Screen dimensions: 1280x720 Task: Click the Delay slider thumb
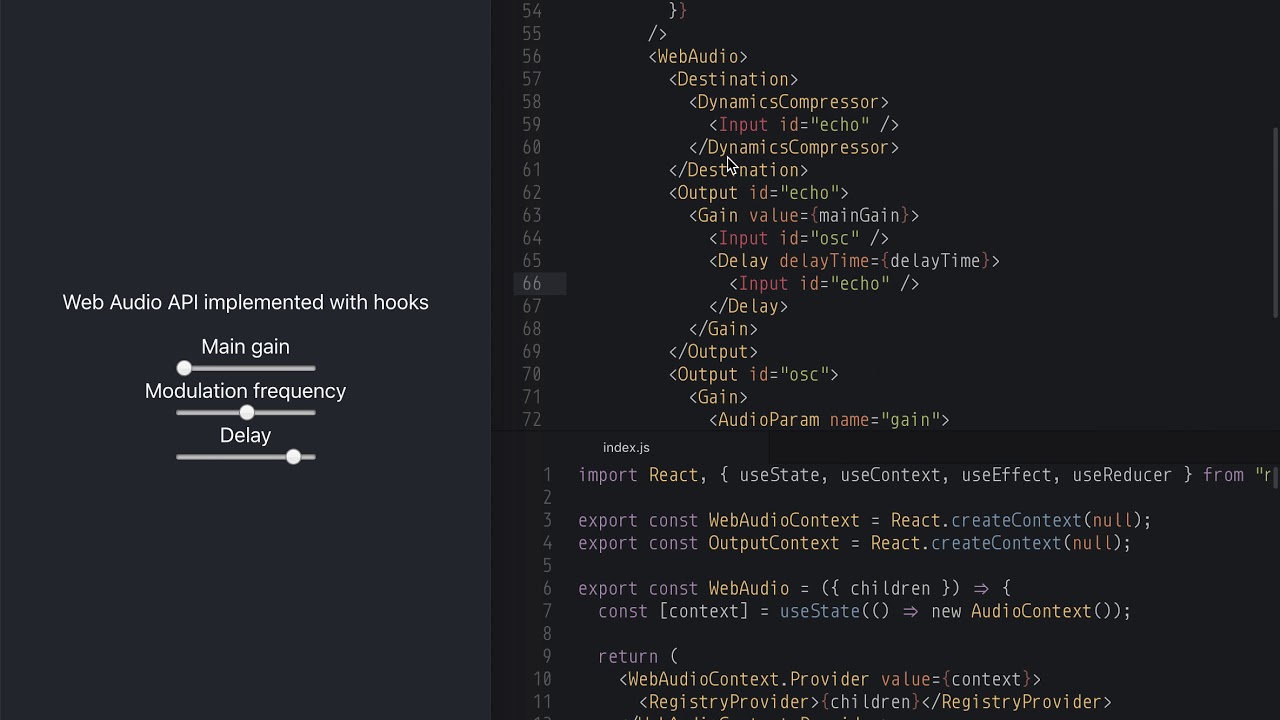point(293,457)
